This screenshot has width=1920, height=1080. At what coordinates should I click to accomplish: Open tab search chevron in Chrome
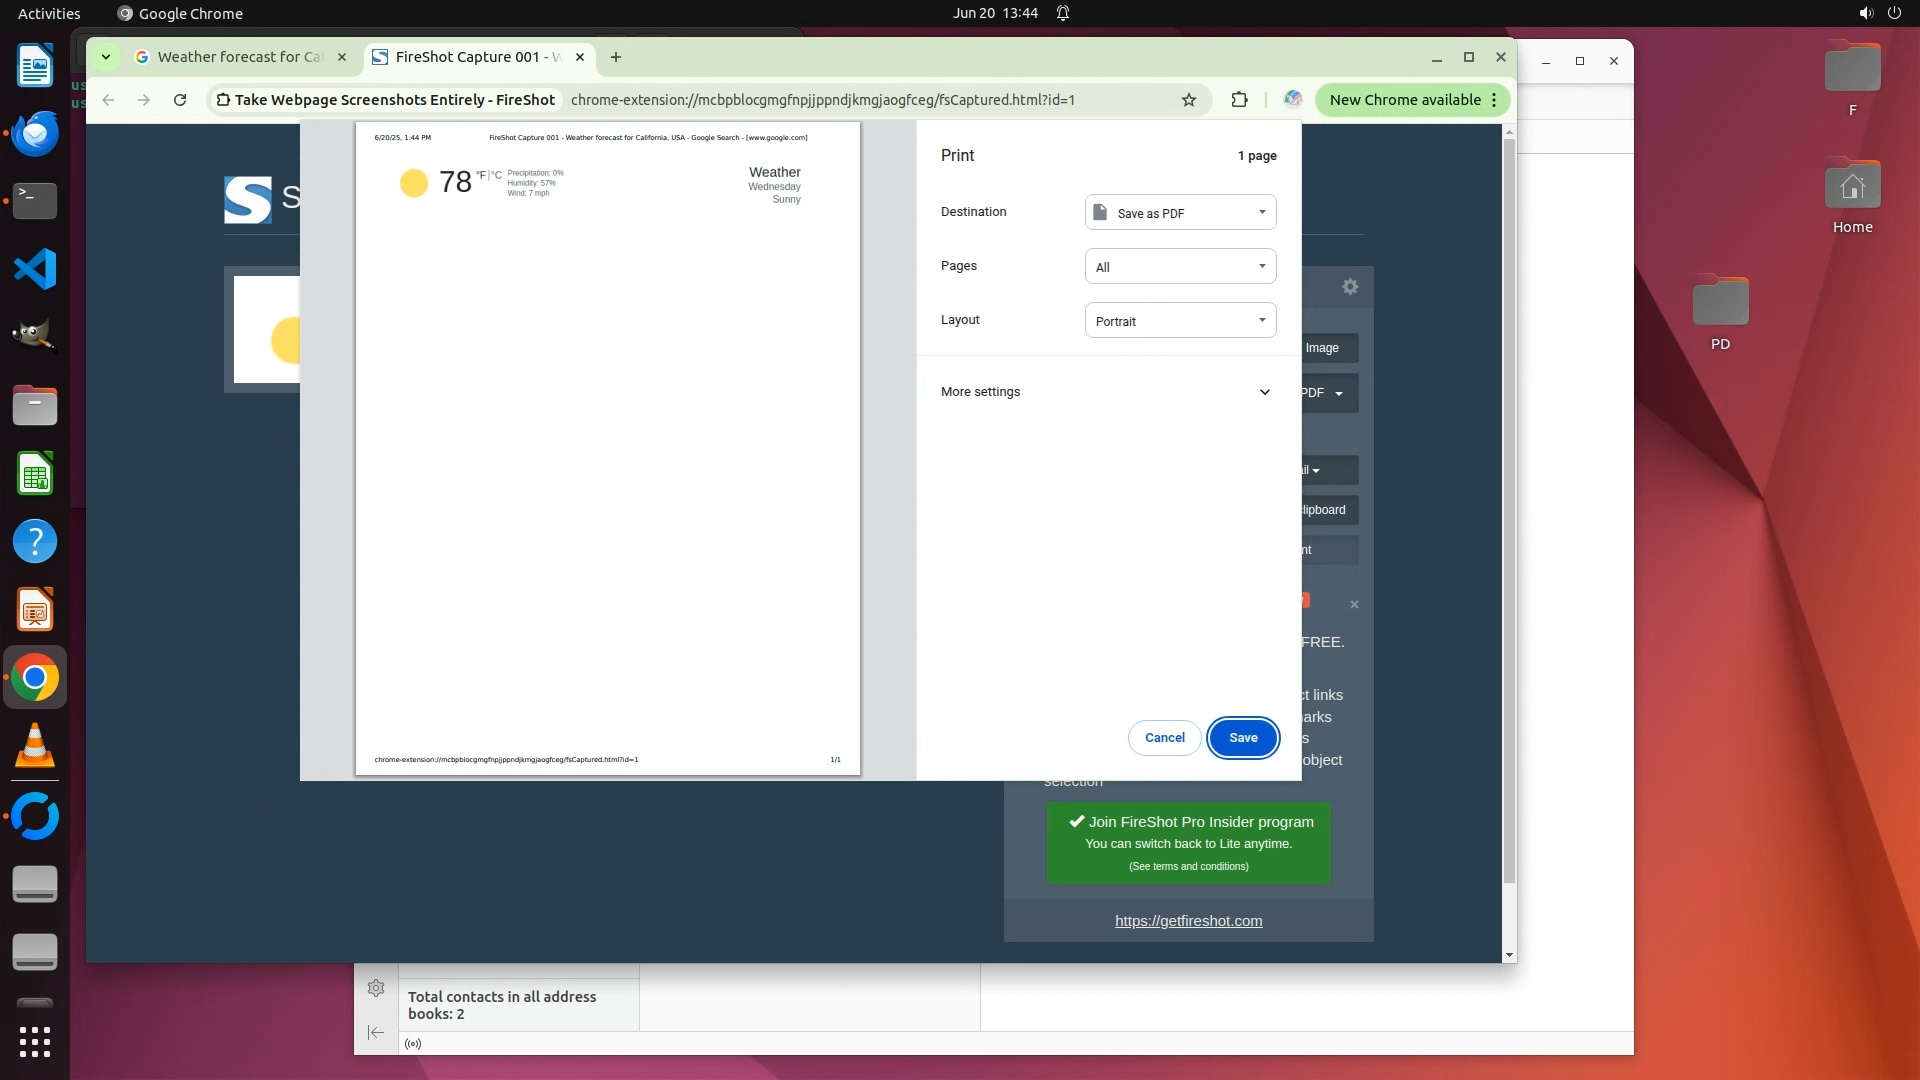point(105,57)
